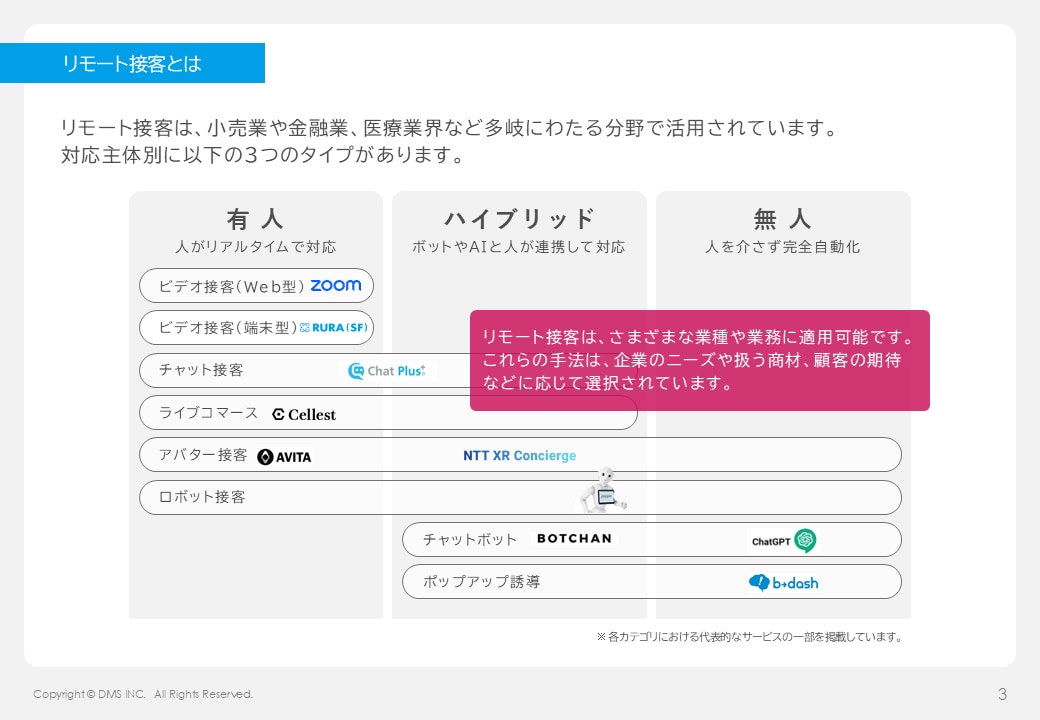Select the AVITA logo
This screenshot has height=720, width=1040.
[284, 456]
